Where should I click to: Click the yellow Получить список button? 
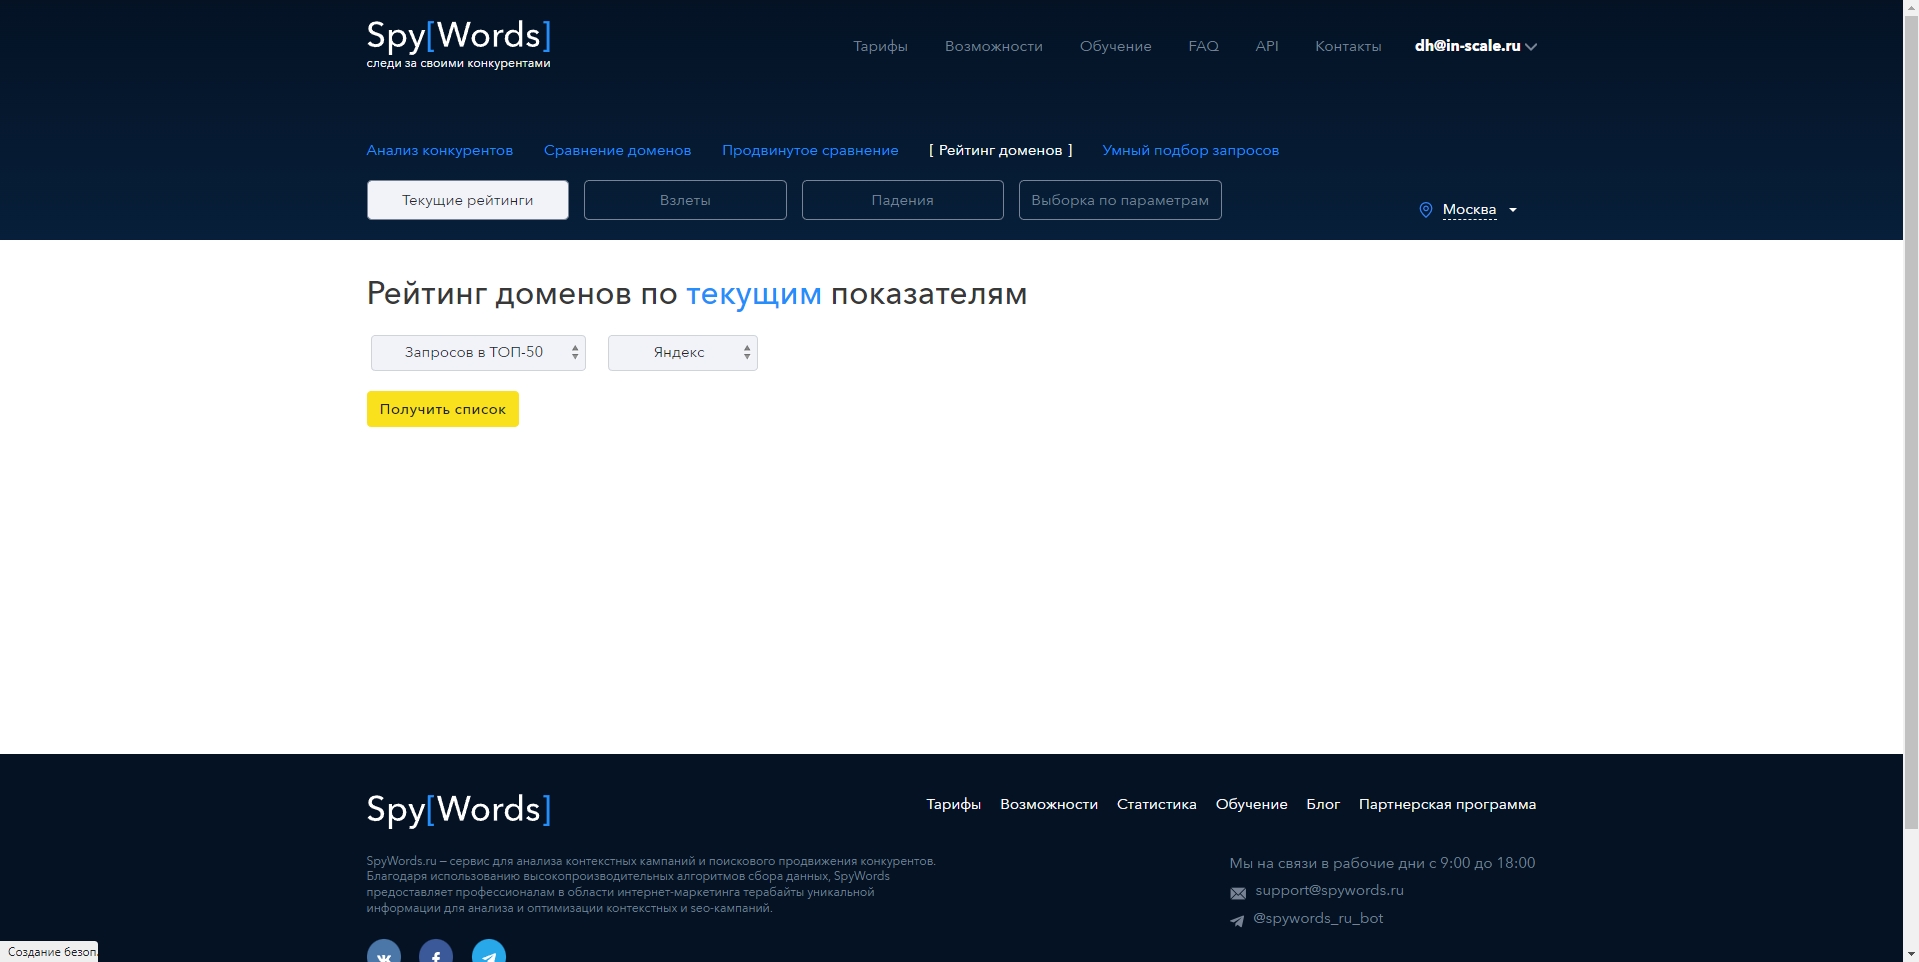pos(443,409)
